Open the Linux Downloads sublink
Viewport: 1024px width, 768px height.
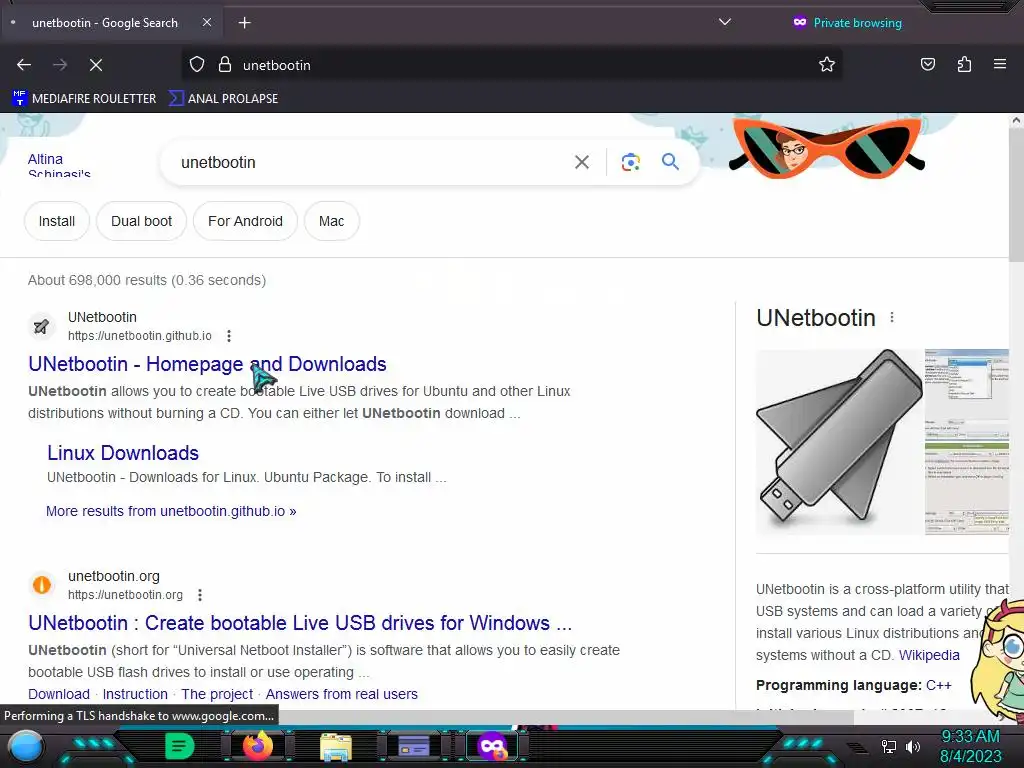click(x=123, y=453)
